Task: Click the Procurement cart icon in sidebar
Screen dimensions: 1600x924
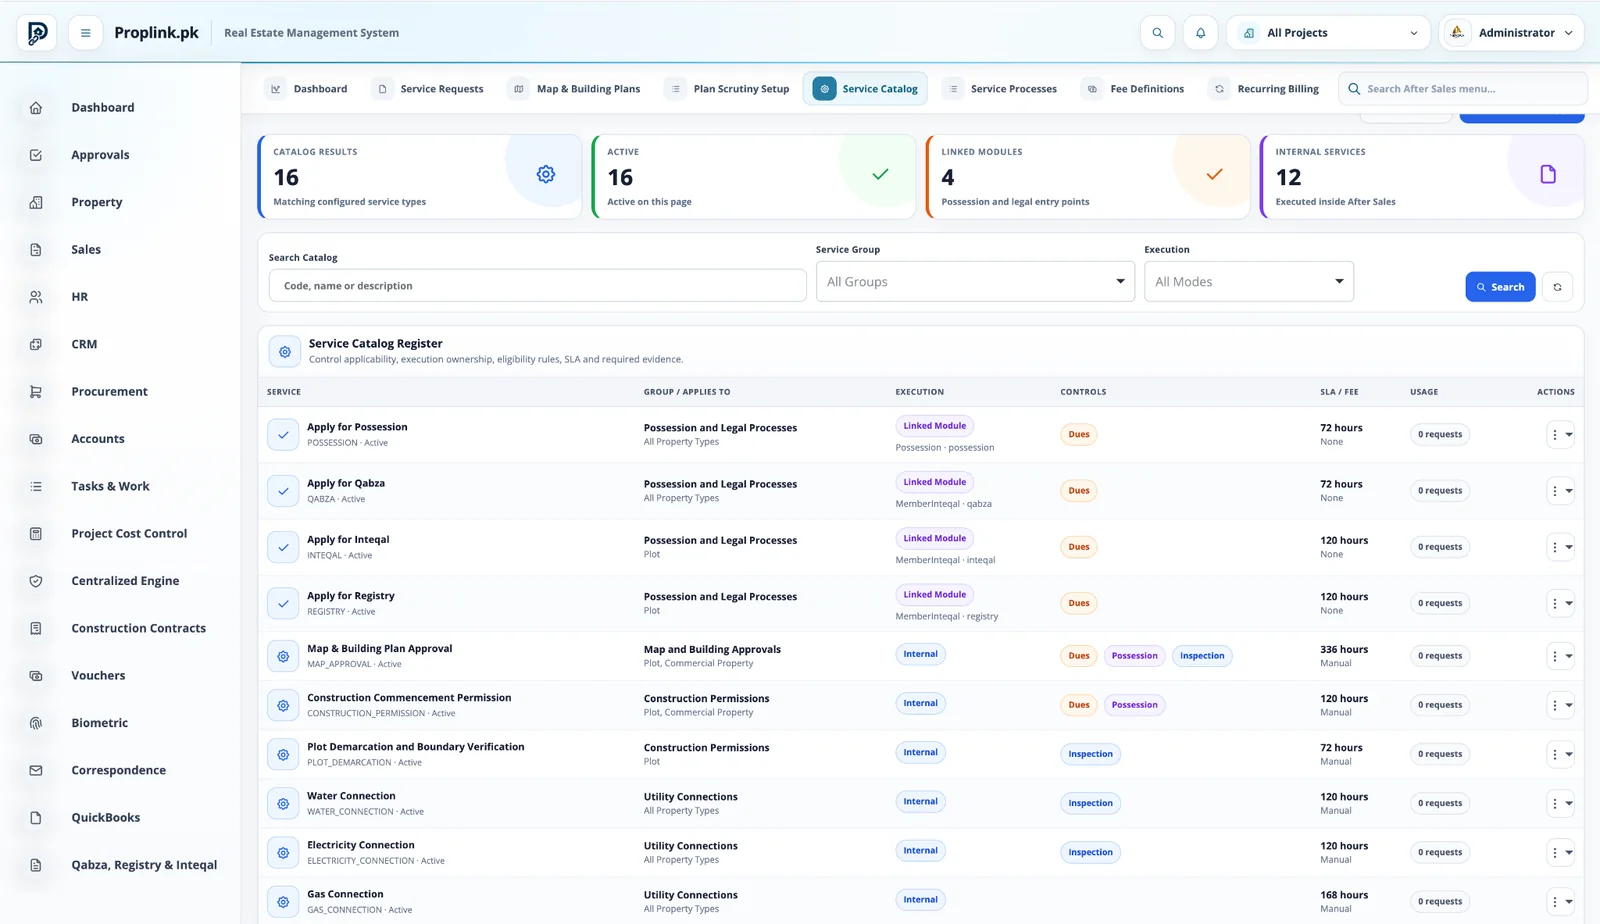Action: click(x=36, y=392)
